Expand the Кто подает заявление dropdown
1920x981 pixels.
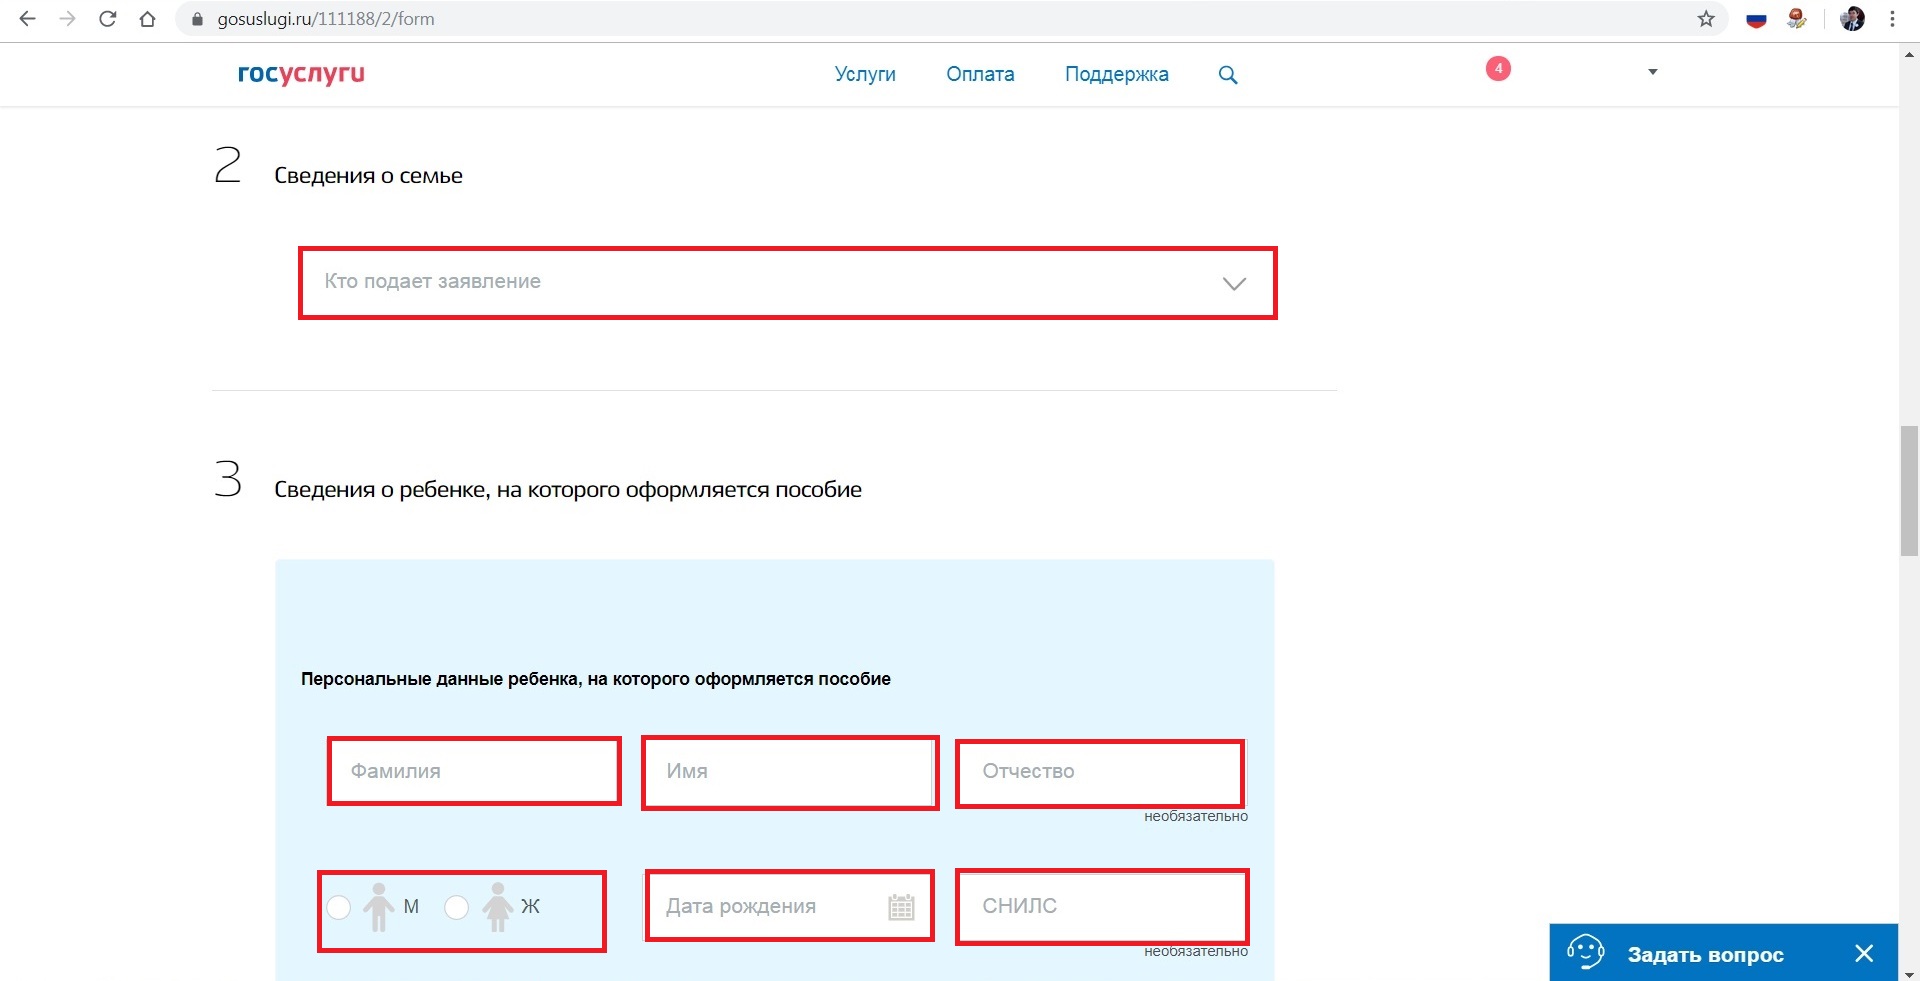(x=787, y=283)
